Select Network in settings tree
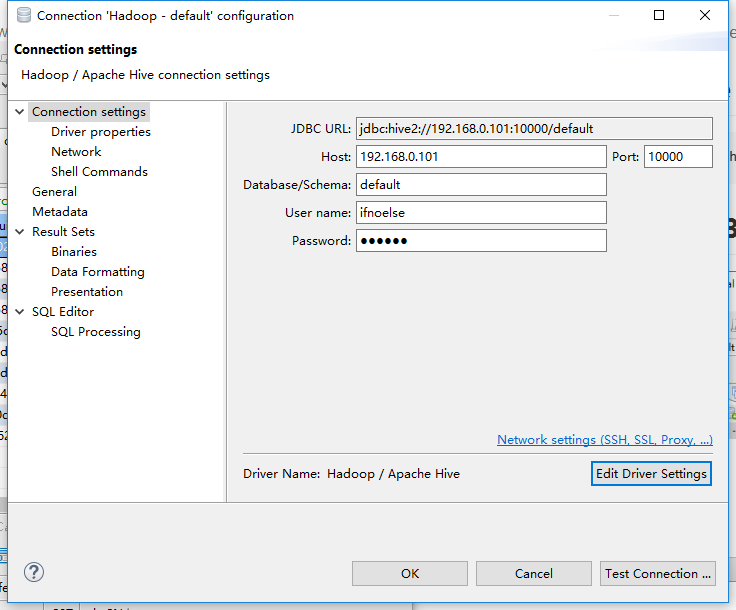 (x=76, y=152)
